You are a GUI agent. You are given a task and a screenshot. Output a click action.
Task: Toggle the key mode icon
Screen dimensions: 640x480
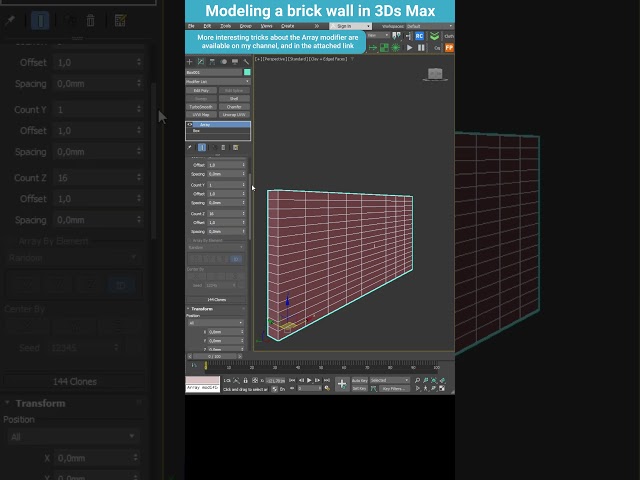292,389
